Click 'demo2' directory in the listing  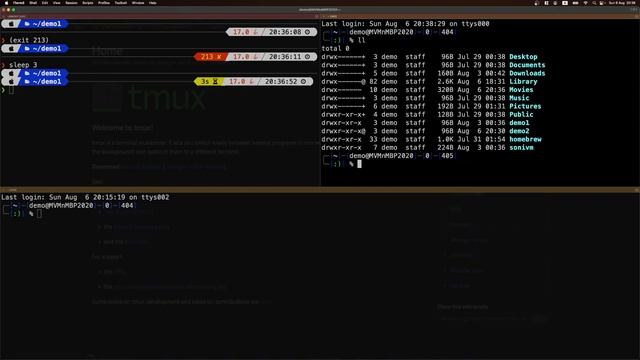tap(519, 131)
